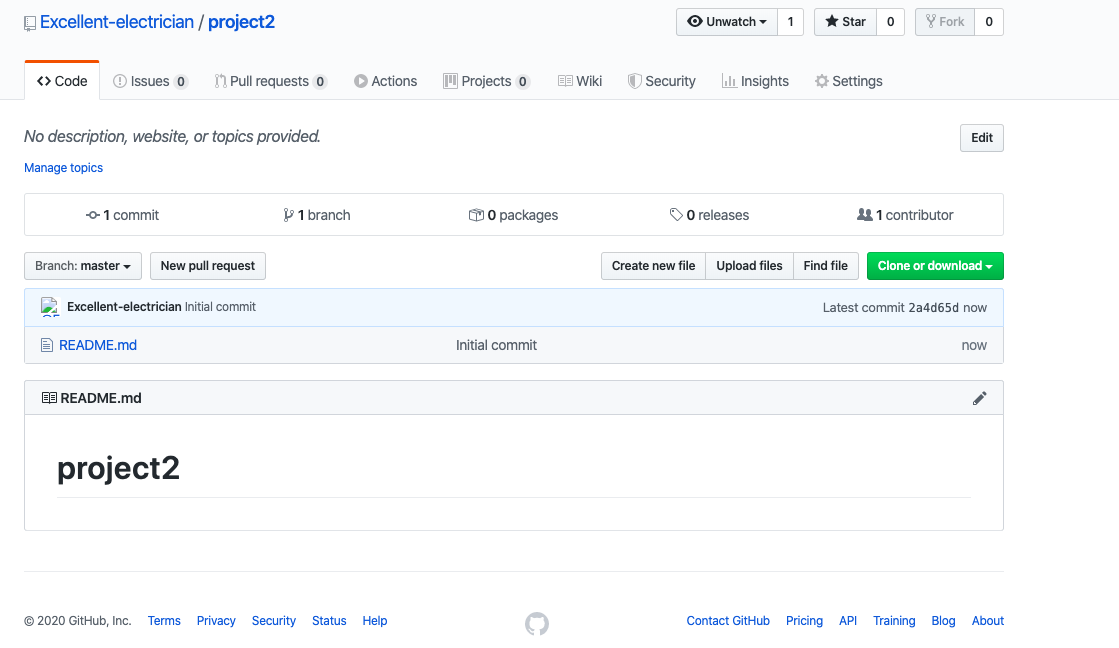
Task: Open the Terms footer link
Action: 164,621
